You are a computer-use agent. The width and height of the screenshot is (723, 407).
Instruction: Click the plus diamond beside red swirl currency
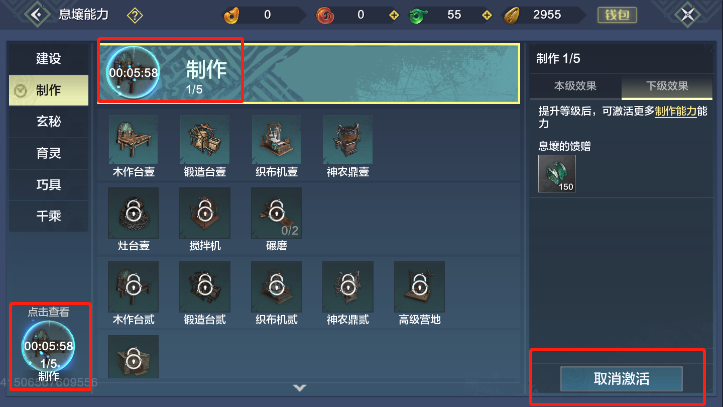[x=394, y=16]
